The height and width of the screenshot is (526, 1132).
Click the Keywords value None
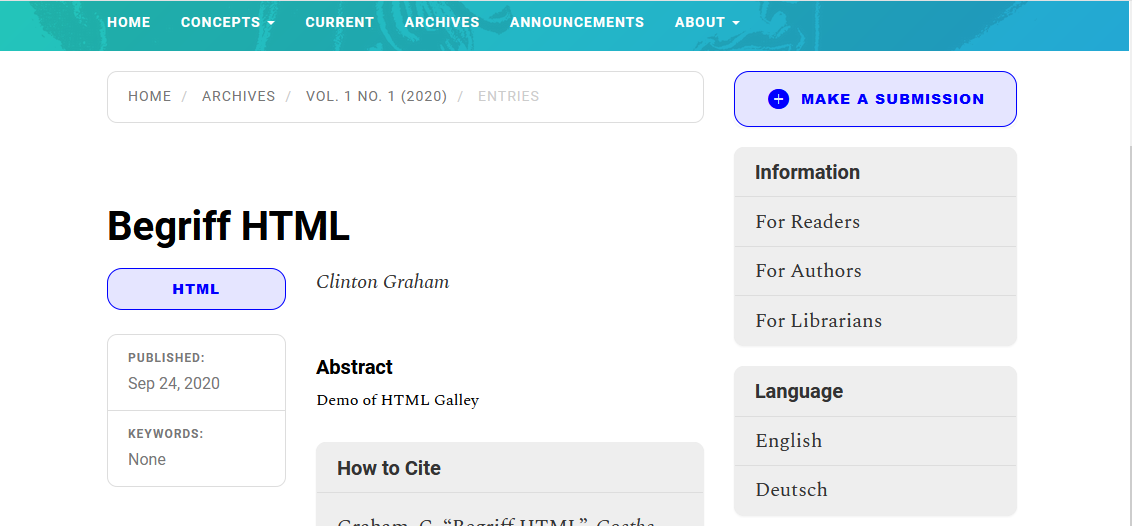(x=147, y=460)
